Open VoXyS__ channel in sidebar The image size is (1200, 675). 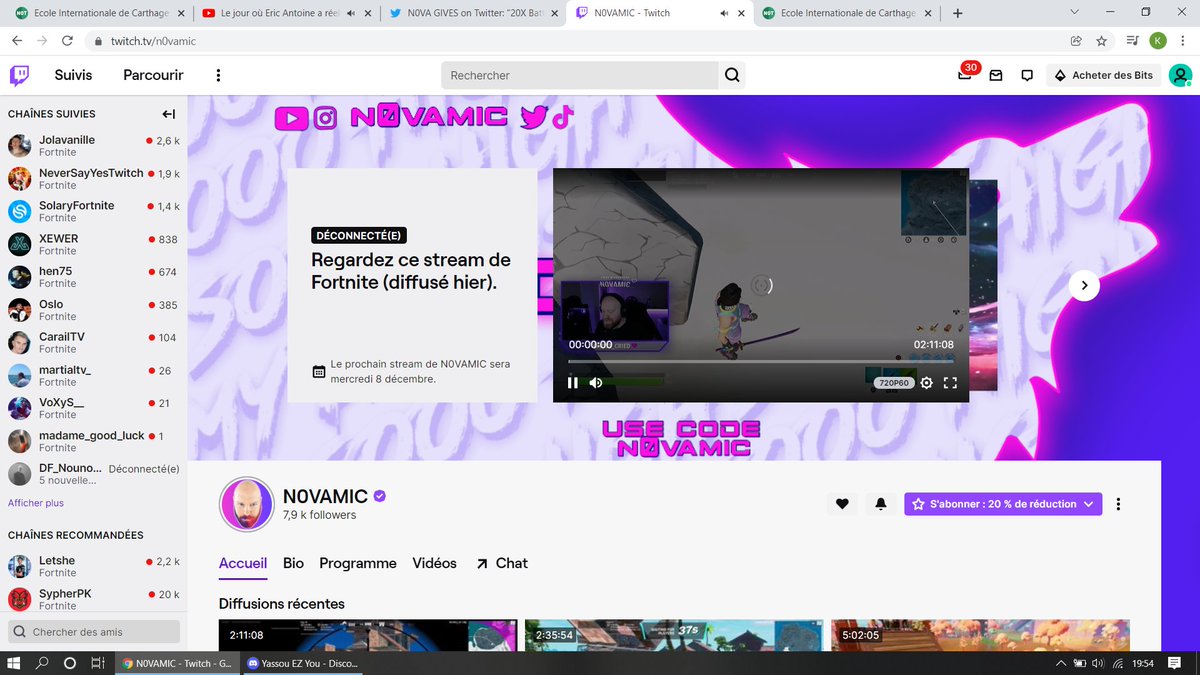(93, 408)
